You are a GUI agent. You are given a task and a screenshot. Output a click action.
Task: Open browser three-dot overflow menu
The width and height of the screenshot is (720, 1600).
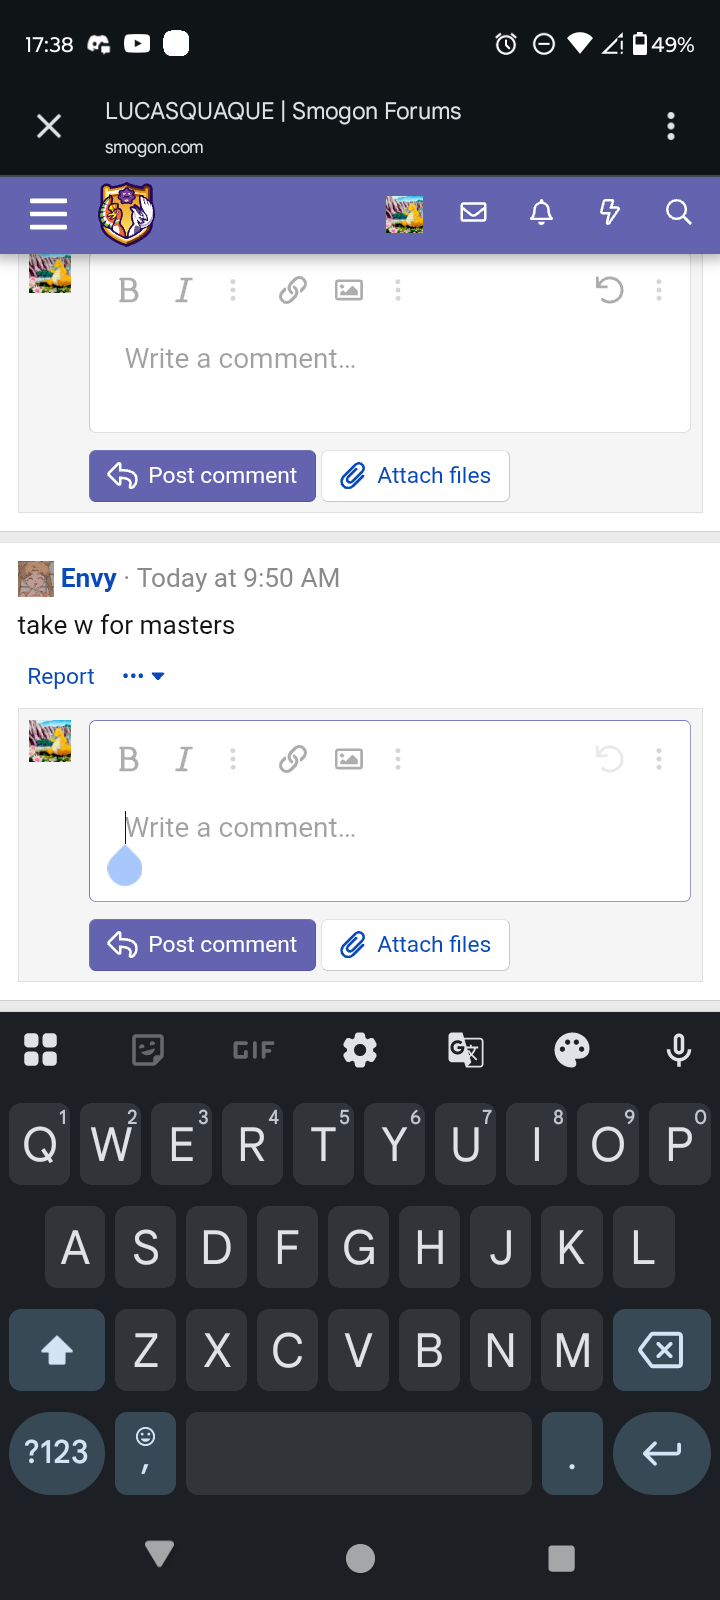point(671,126)
